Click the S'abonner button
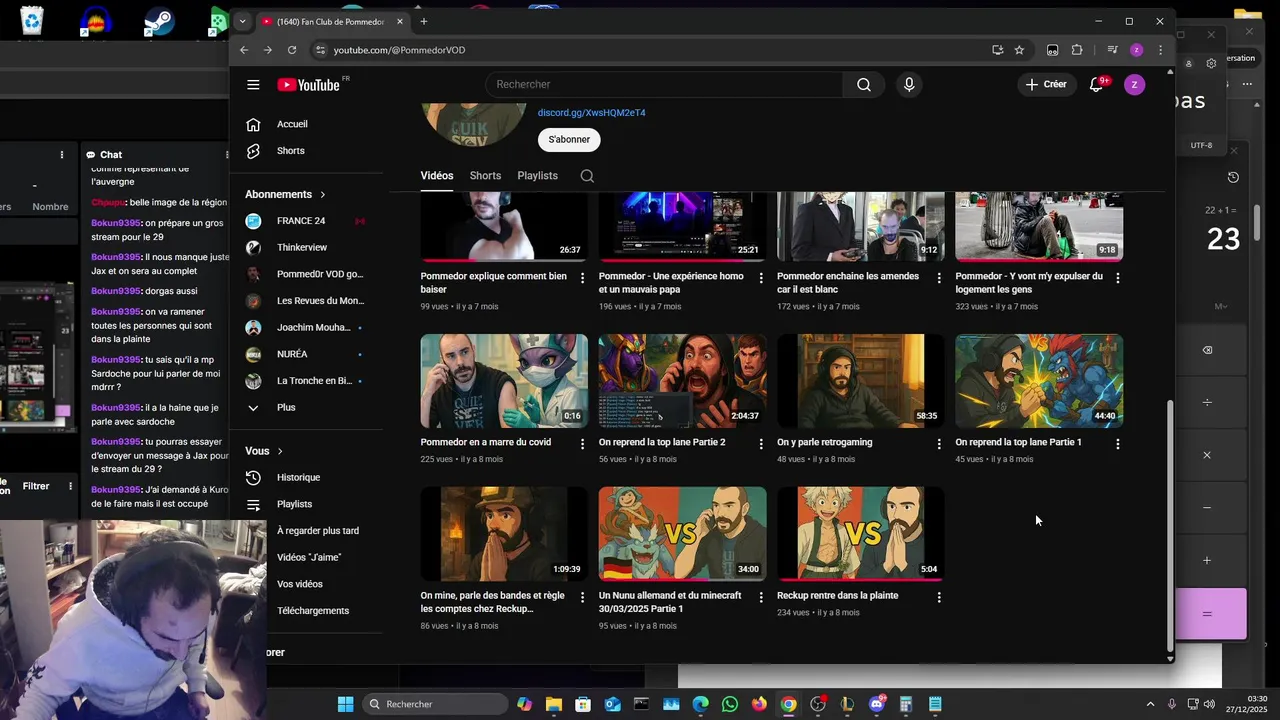 569,140
